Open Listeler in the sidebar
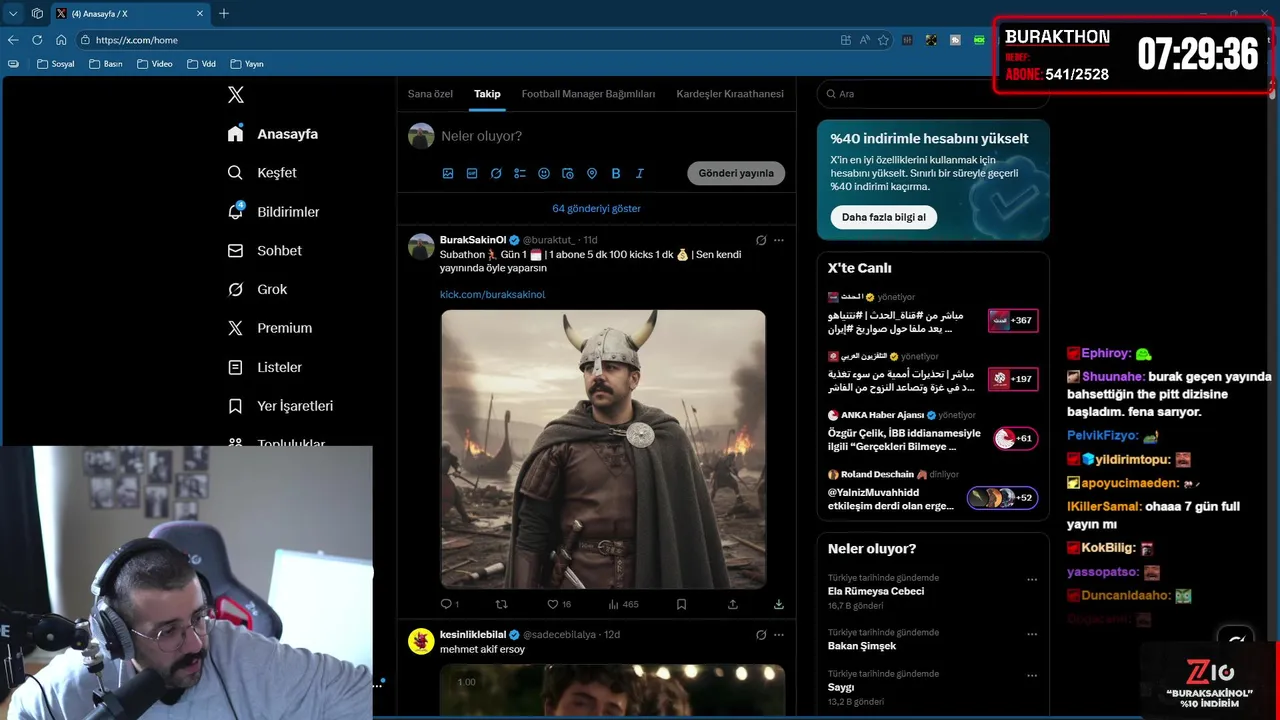The height and width of the screenshot is (720, 1280). [265, 367]
